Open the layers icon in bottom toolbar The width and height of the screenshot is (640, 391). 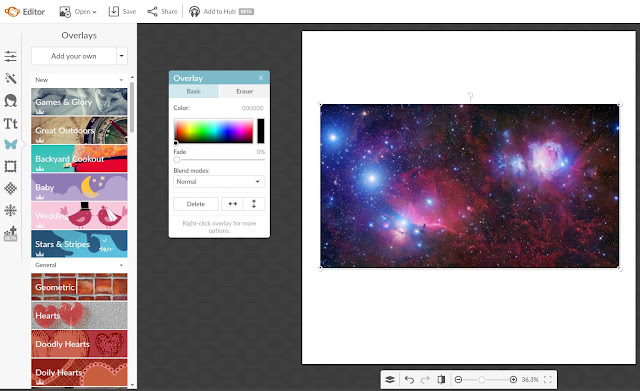(x=390, y=380)
